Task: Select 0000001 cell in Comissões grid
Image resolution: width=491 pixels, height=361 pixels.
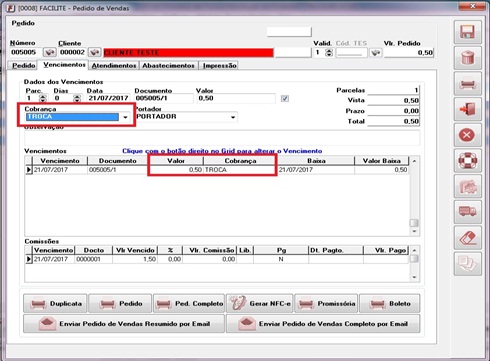Action: (93, 259)
